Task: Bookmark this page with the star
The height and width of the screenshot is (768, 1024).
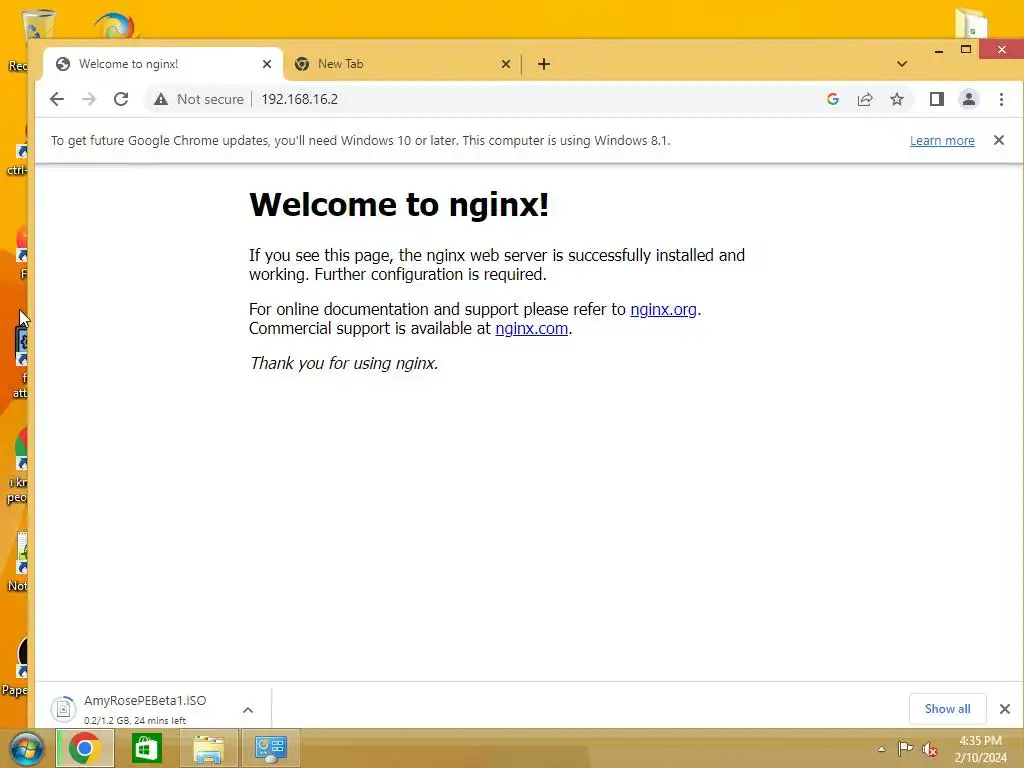Action: point(897,99)
